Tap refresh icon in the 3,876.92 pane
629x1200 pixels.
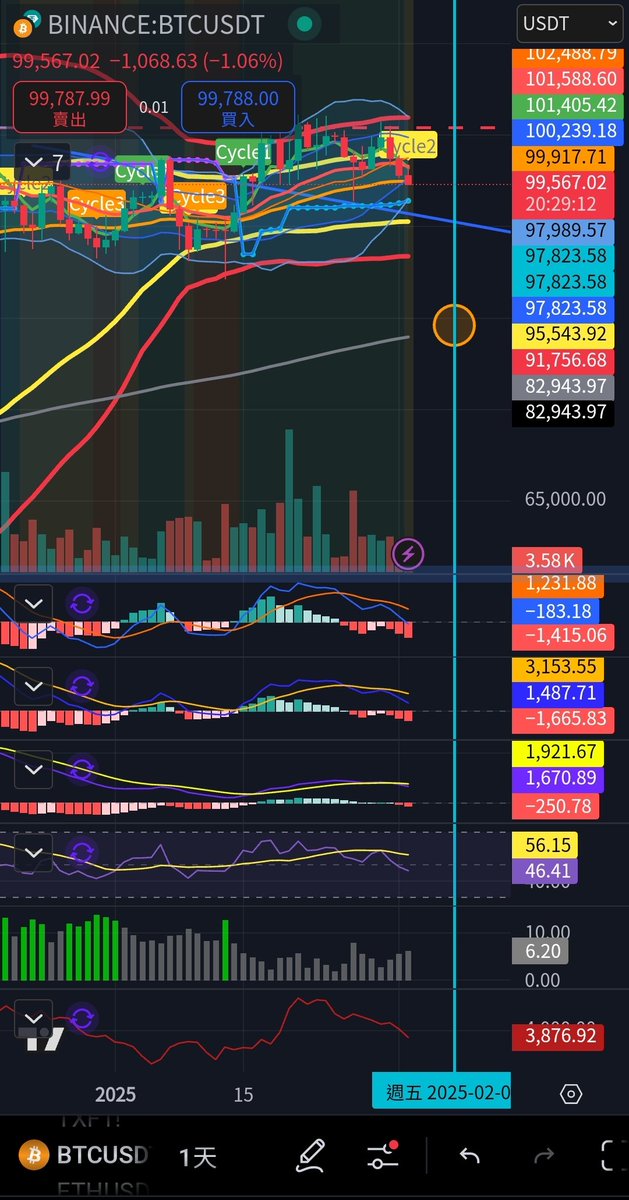[x=82, y=1019]
